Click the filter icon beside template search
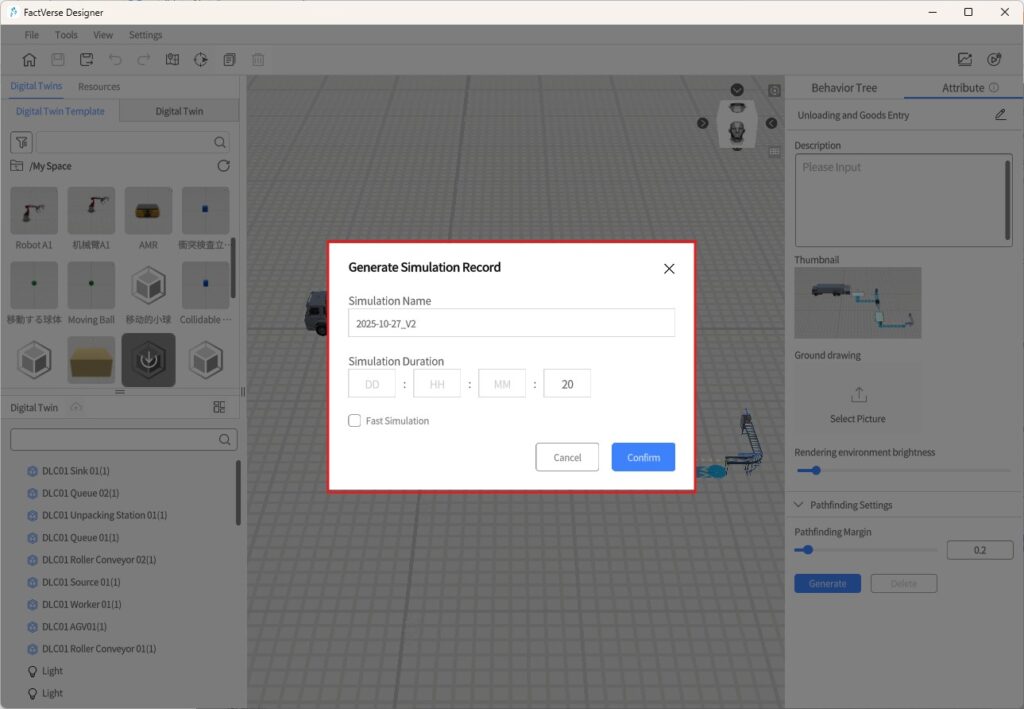 pos(21,142)
